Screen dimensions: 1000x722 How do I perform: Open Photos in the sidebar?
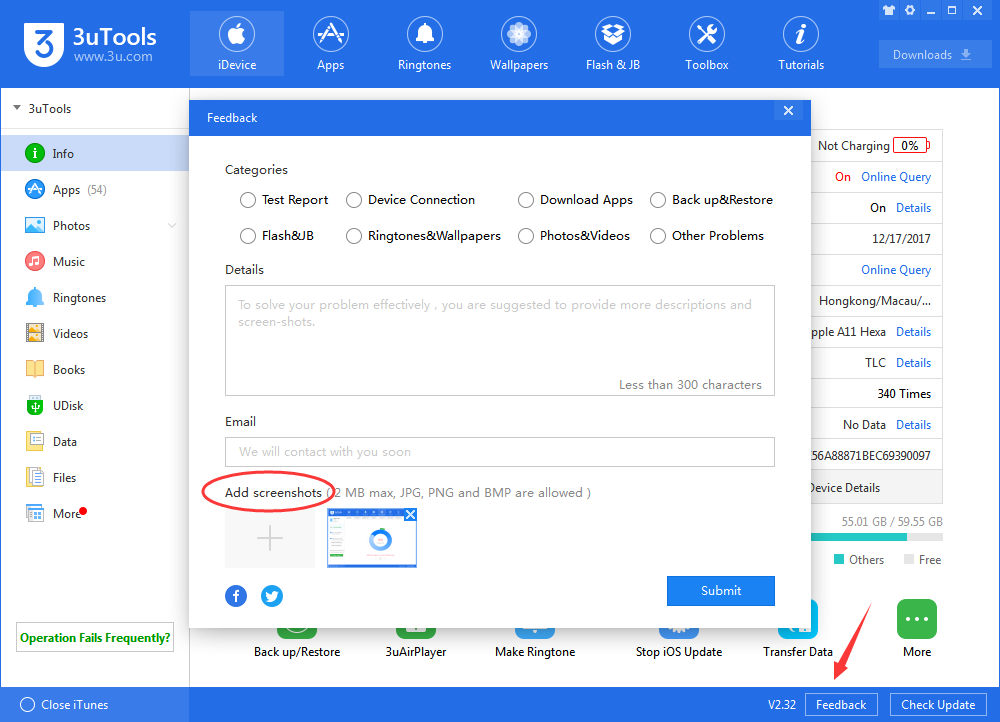[x=95, y=225]
